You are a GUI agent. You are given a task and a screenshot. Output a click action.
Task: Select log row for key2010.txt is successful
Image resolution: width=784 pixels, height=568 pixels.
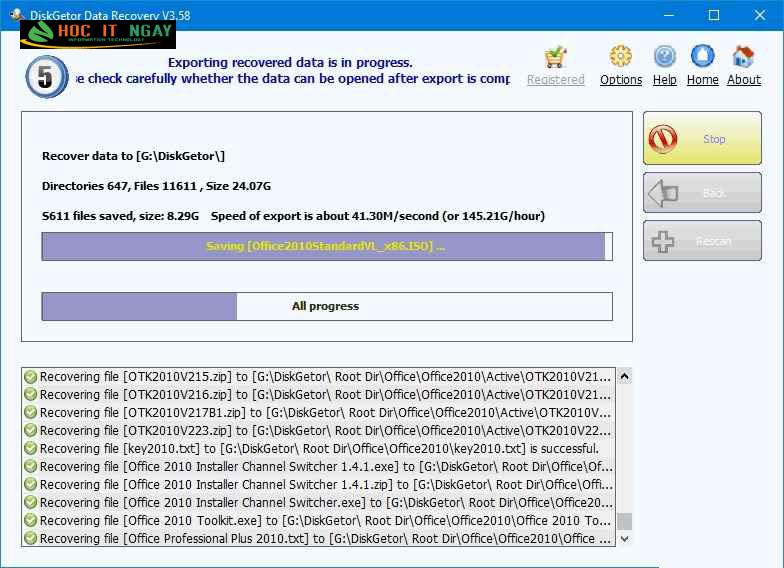coord(319,448)
